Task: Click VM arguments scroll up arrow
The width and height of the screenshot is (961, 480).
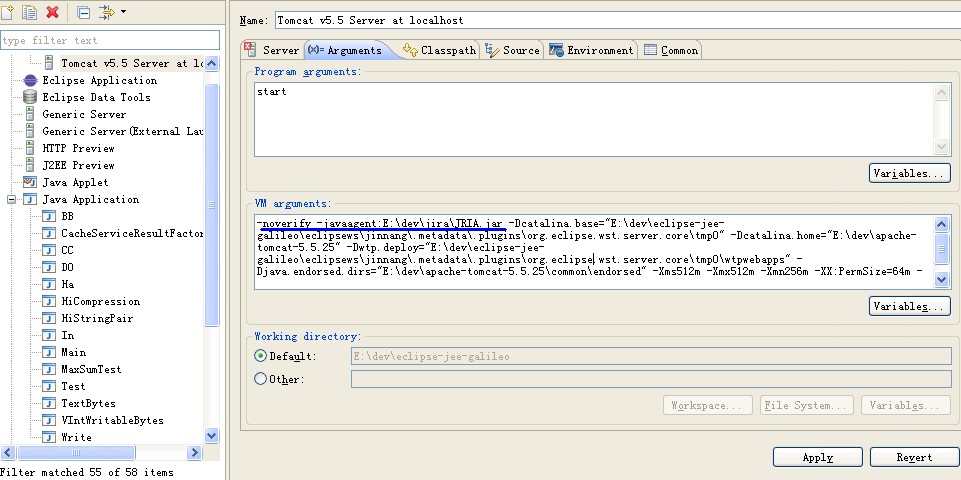Action: click(942, 224)
